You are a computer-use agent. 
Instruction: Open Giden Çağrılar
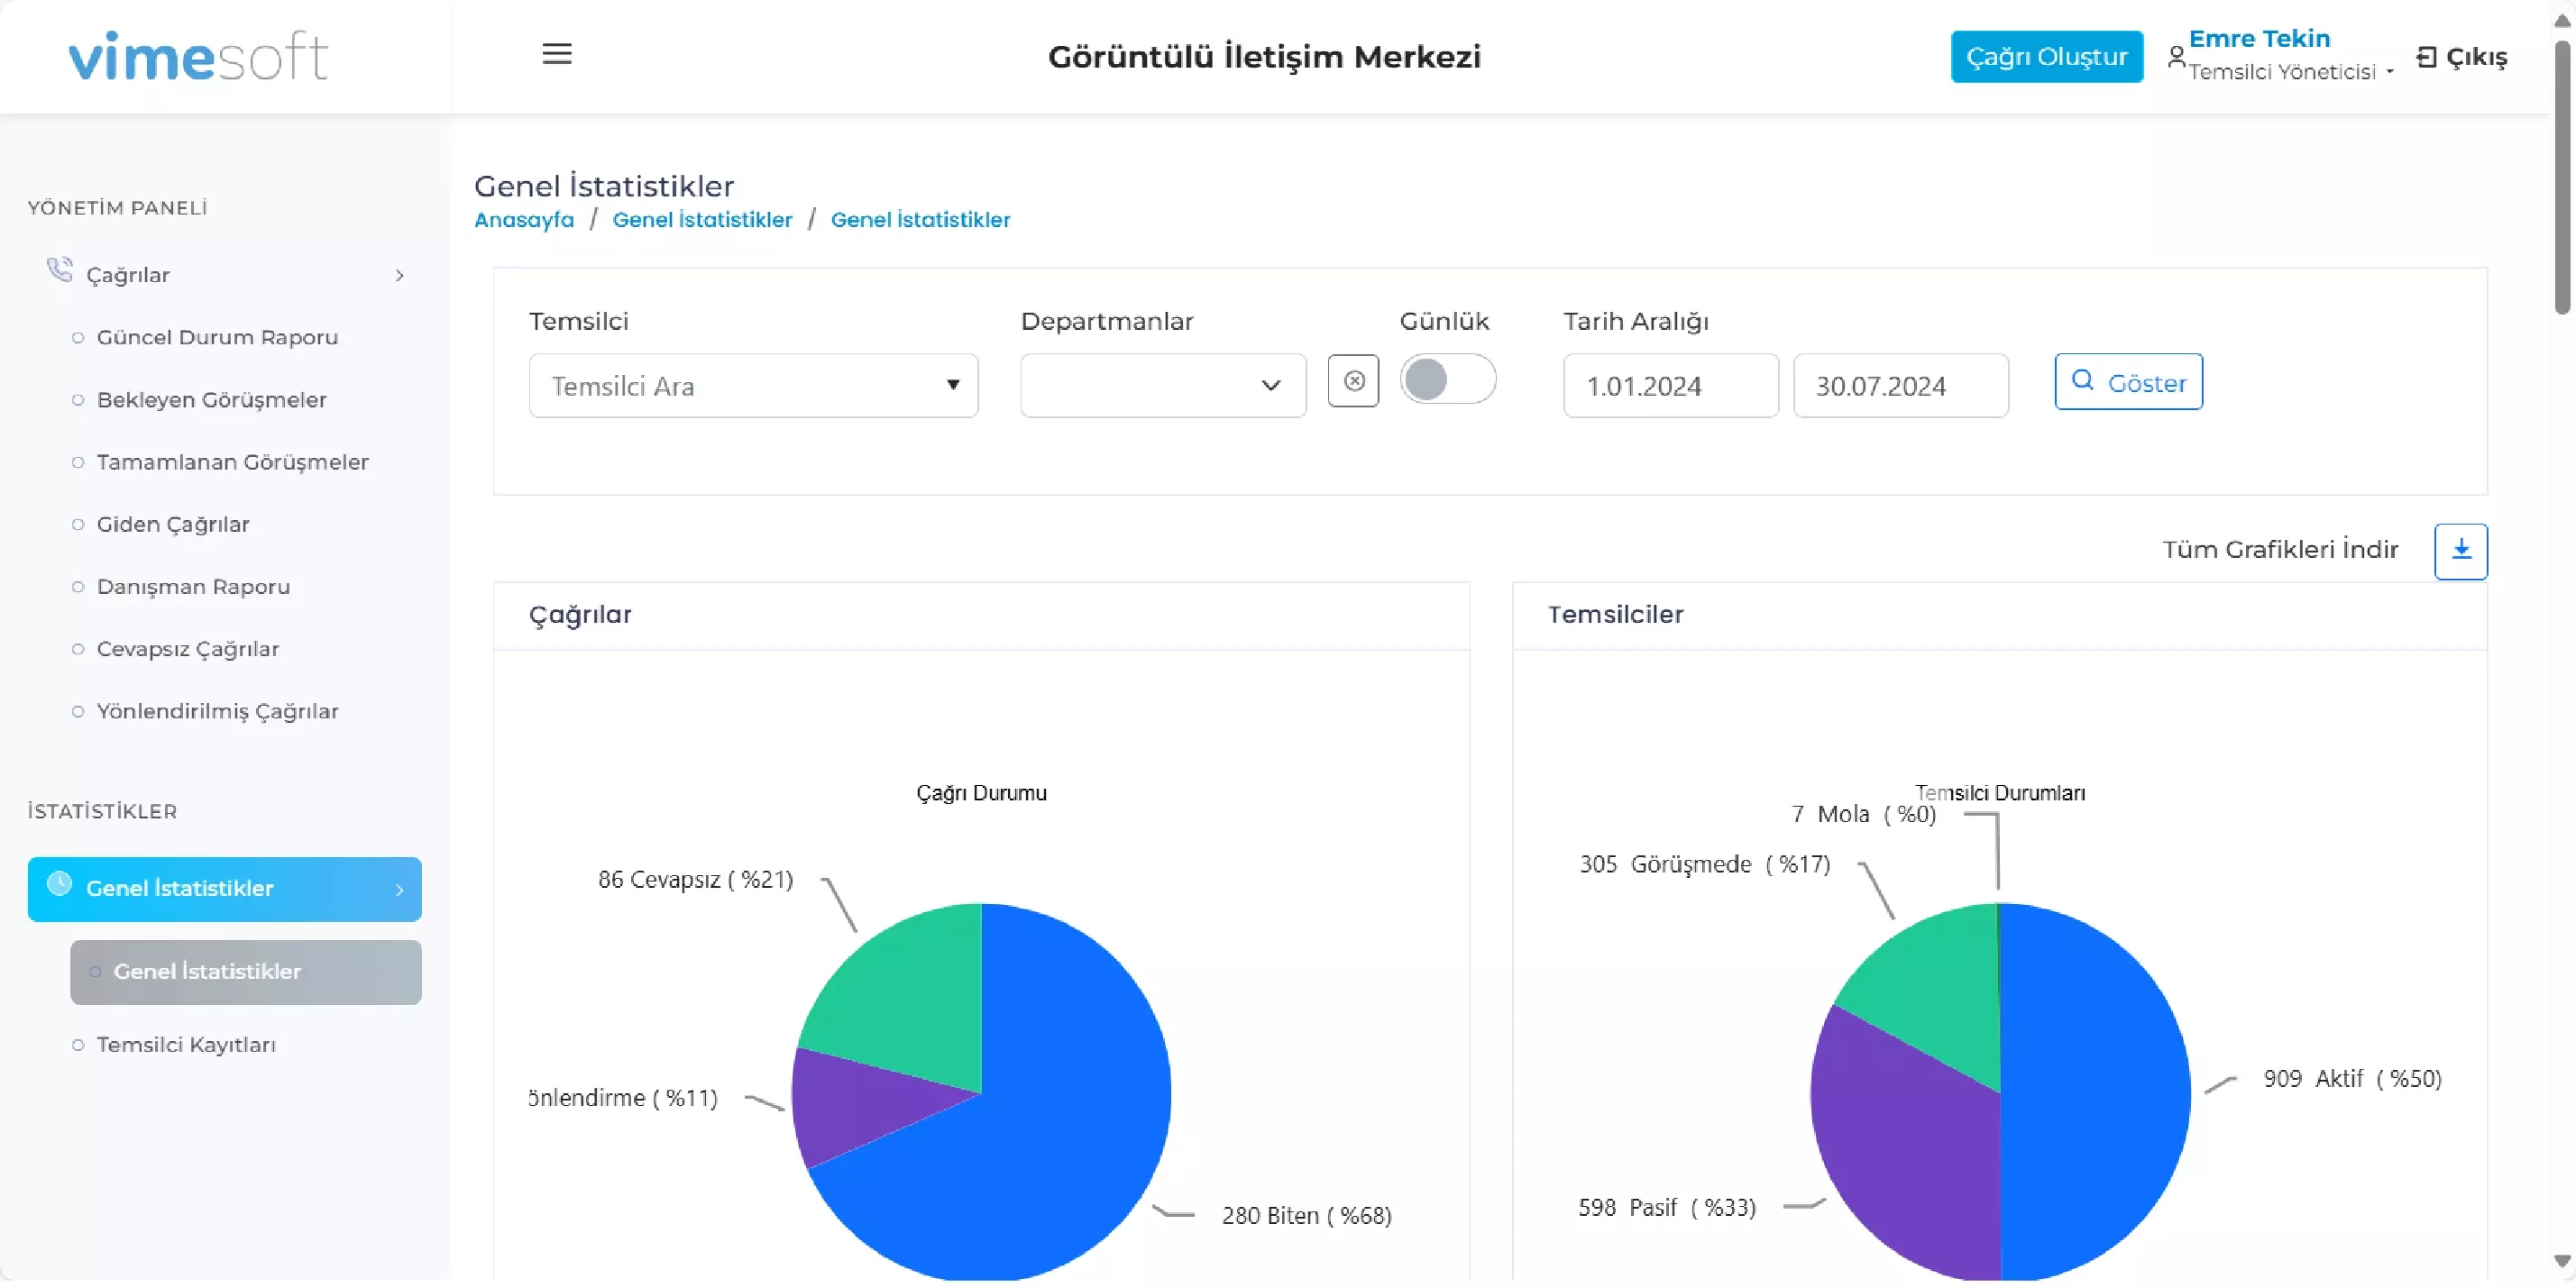(x=172, y=524)
